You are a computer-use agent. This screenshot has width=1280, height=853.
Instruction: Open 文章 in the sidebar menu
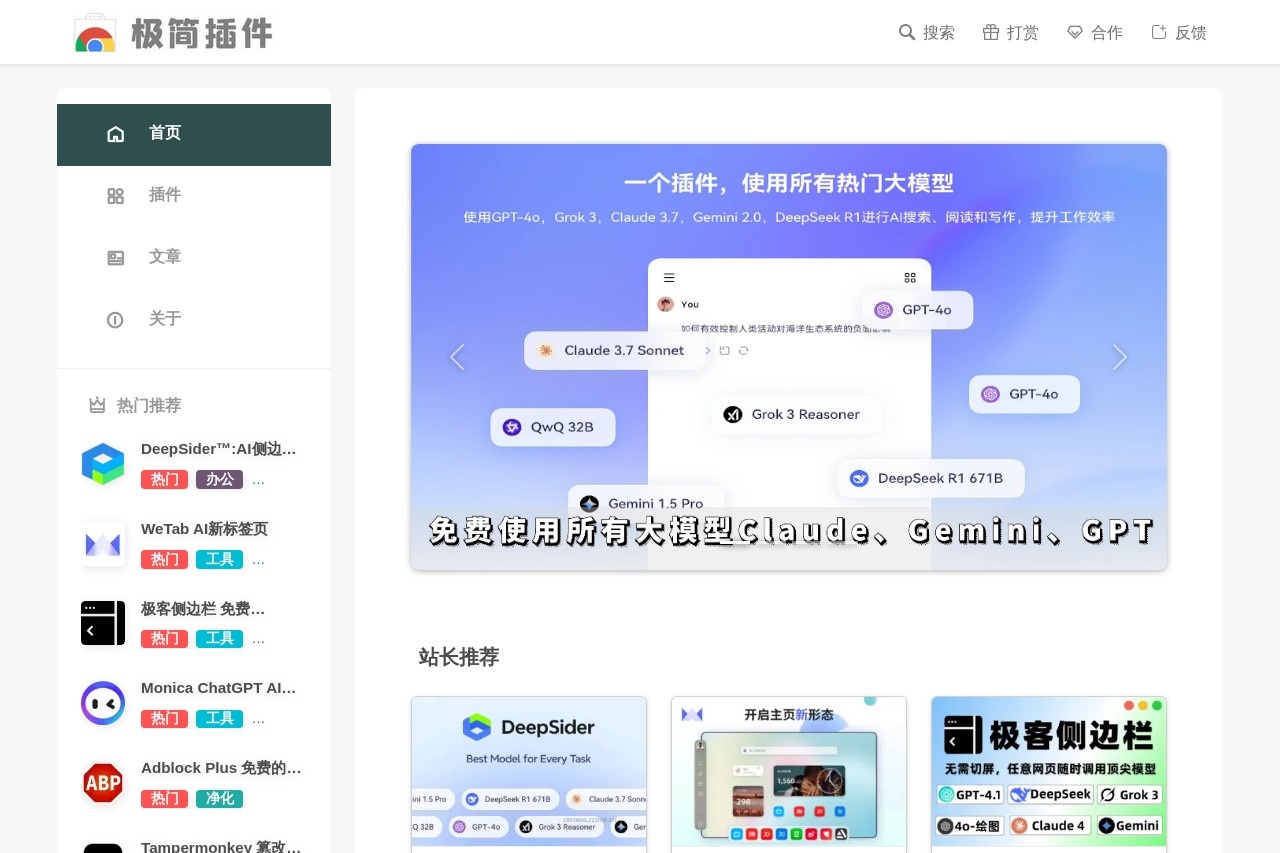point(194,258)
